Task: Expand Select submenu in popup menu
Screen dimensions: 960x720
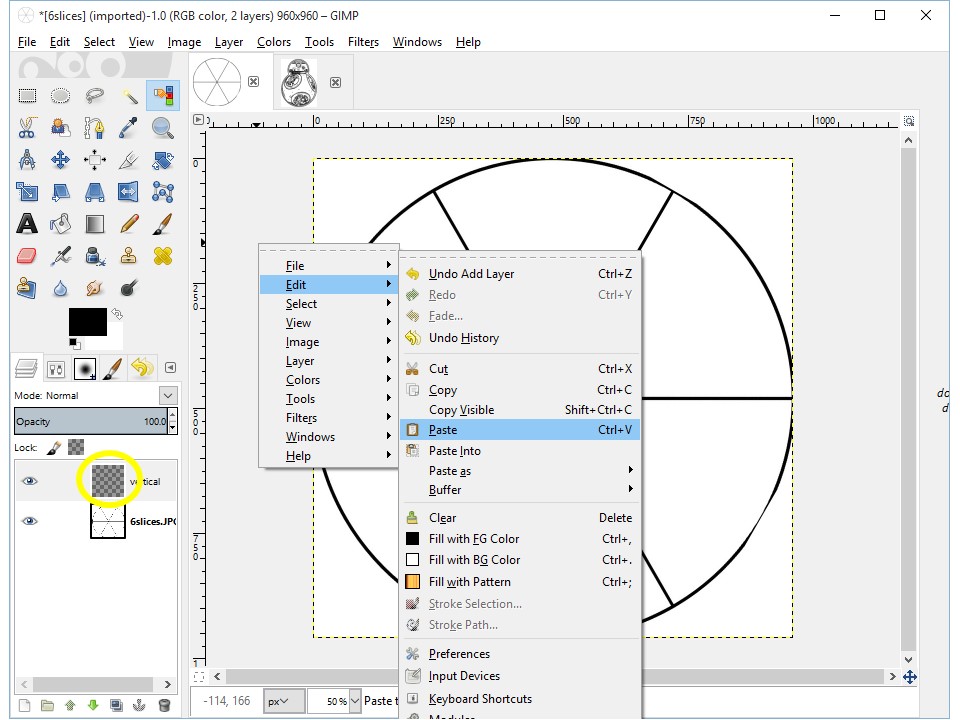Action: click(x=329, y=304)
